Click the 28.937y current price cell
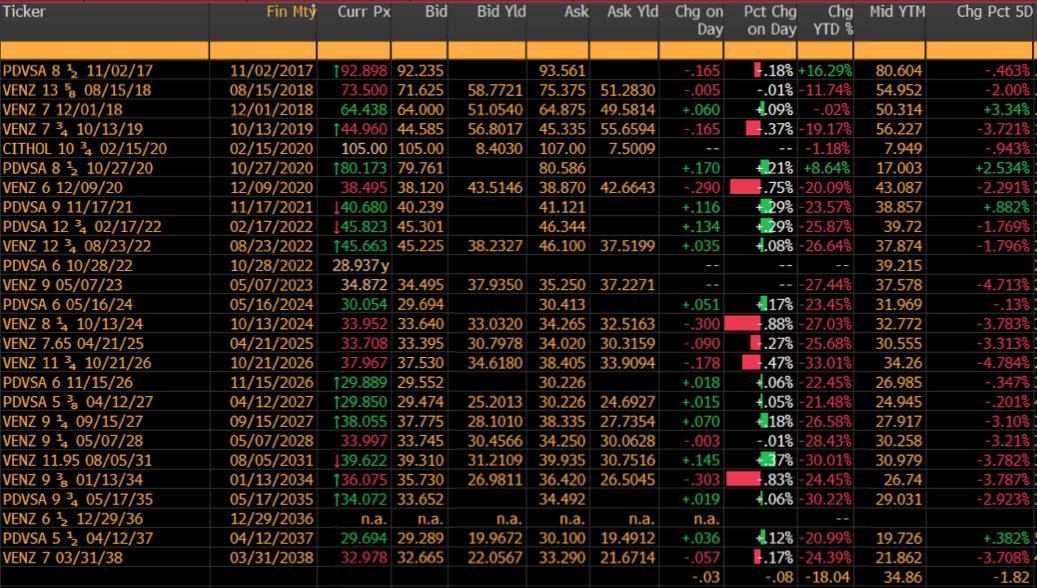This screenshot has height=588, width=1037. click(x=360, y=266)
